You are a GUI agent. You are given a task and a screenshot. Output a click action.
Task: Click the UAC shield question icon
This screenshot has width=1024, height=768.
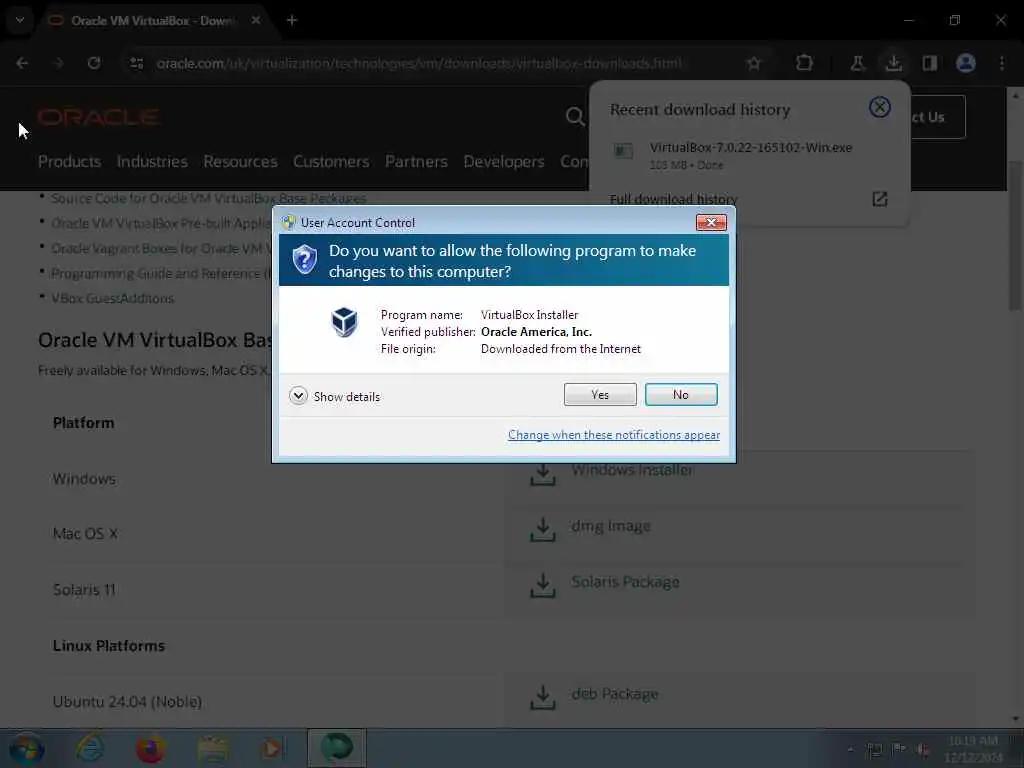(304, 260)
